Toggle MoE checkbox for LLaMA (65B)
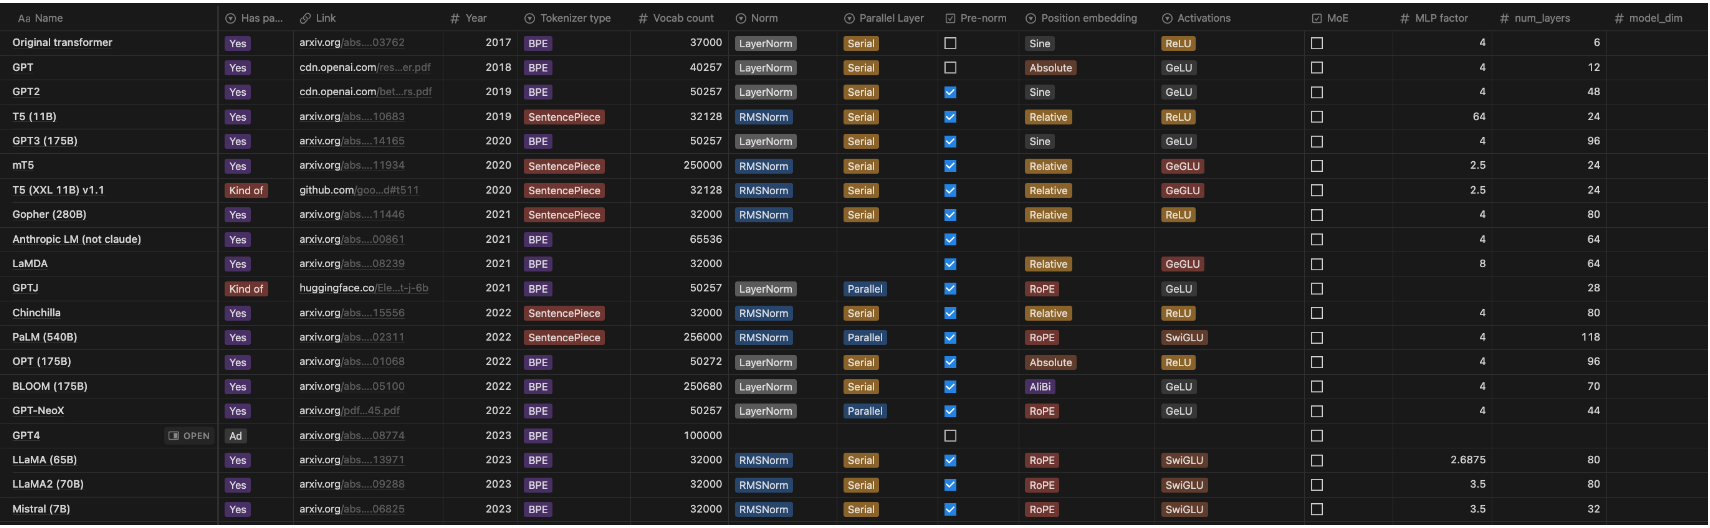1710x528 pixels. (x=1317, y=460)
